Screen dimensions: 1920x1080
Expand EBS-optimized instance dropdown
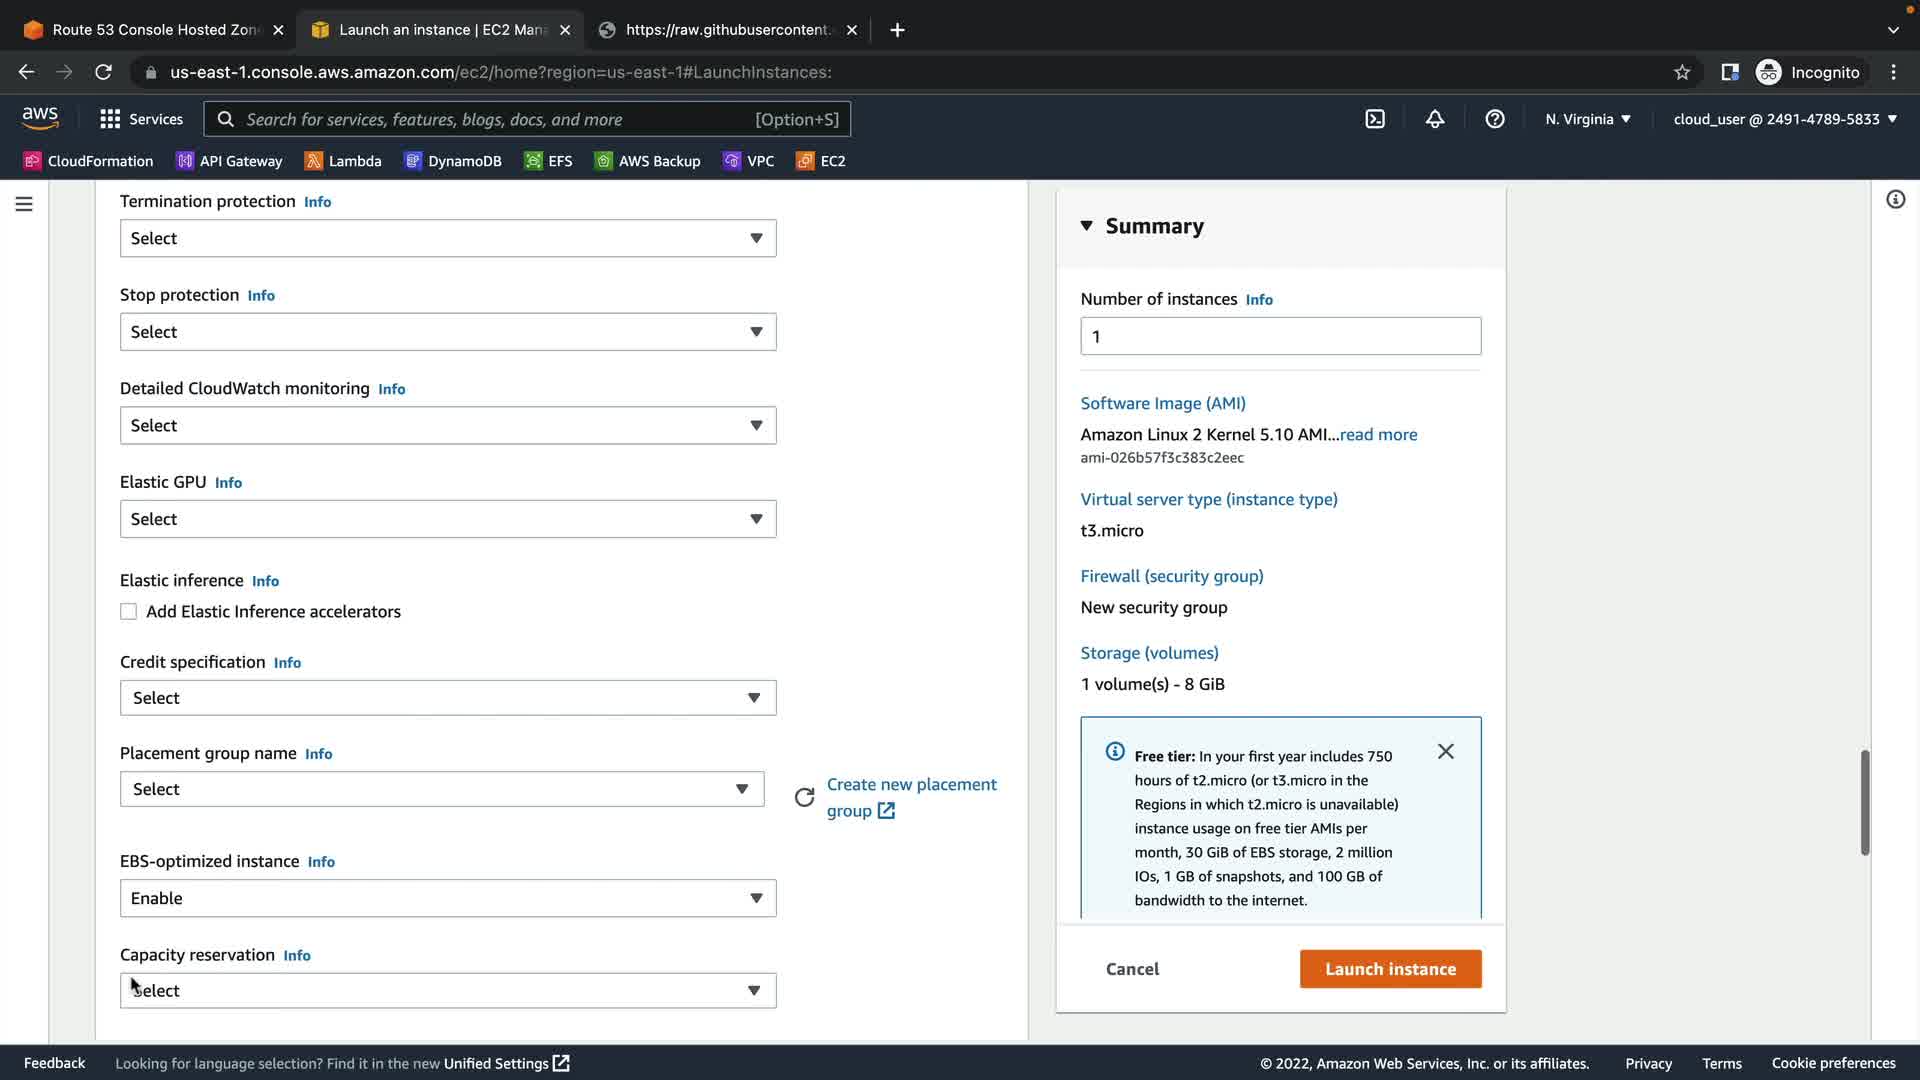click(x=447, y=898)
